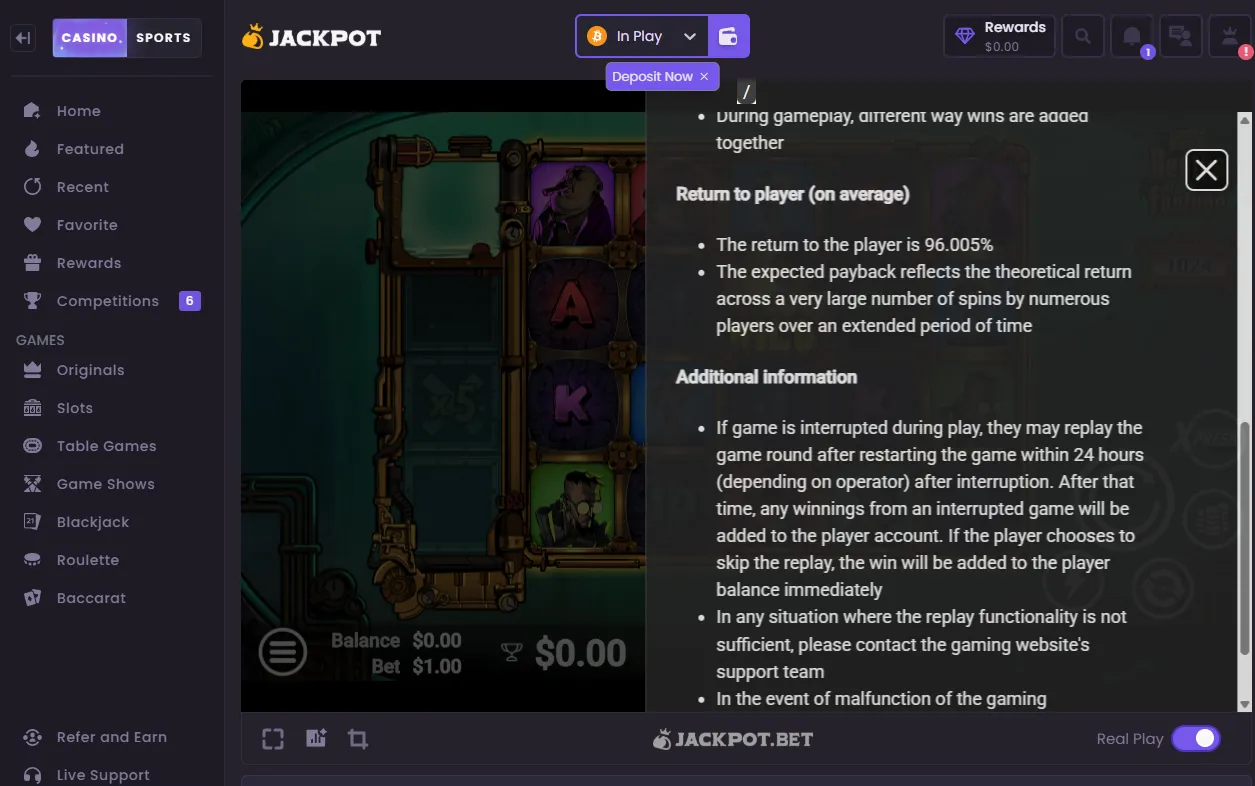Image resolution: width=1255 pixels, height=786 pixels.
Task: Open the user profile icon
Action: (x=1230, y=37)
